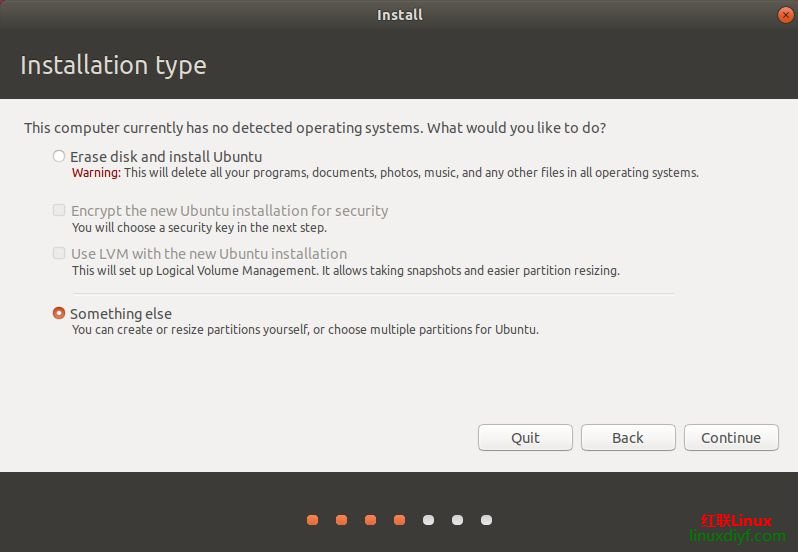Screen dimensions: 798x552
Task: Click Continue to proceed with installation
Action: [x=730, y=437]
